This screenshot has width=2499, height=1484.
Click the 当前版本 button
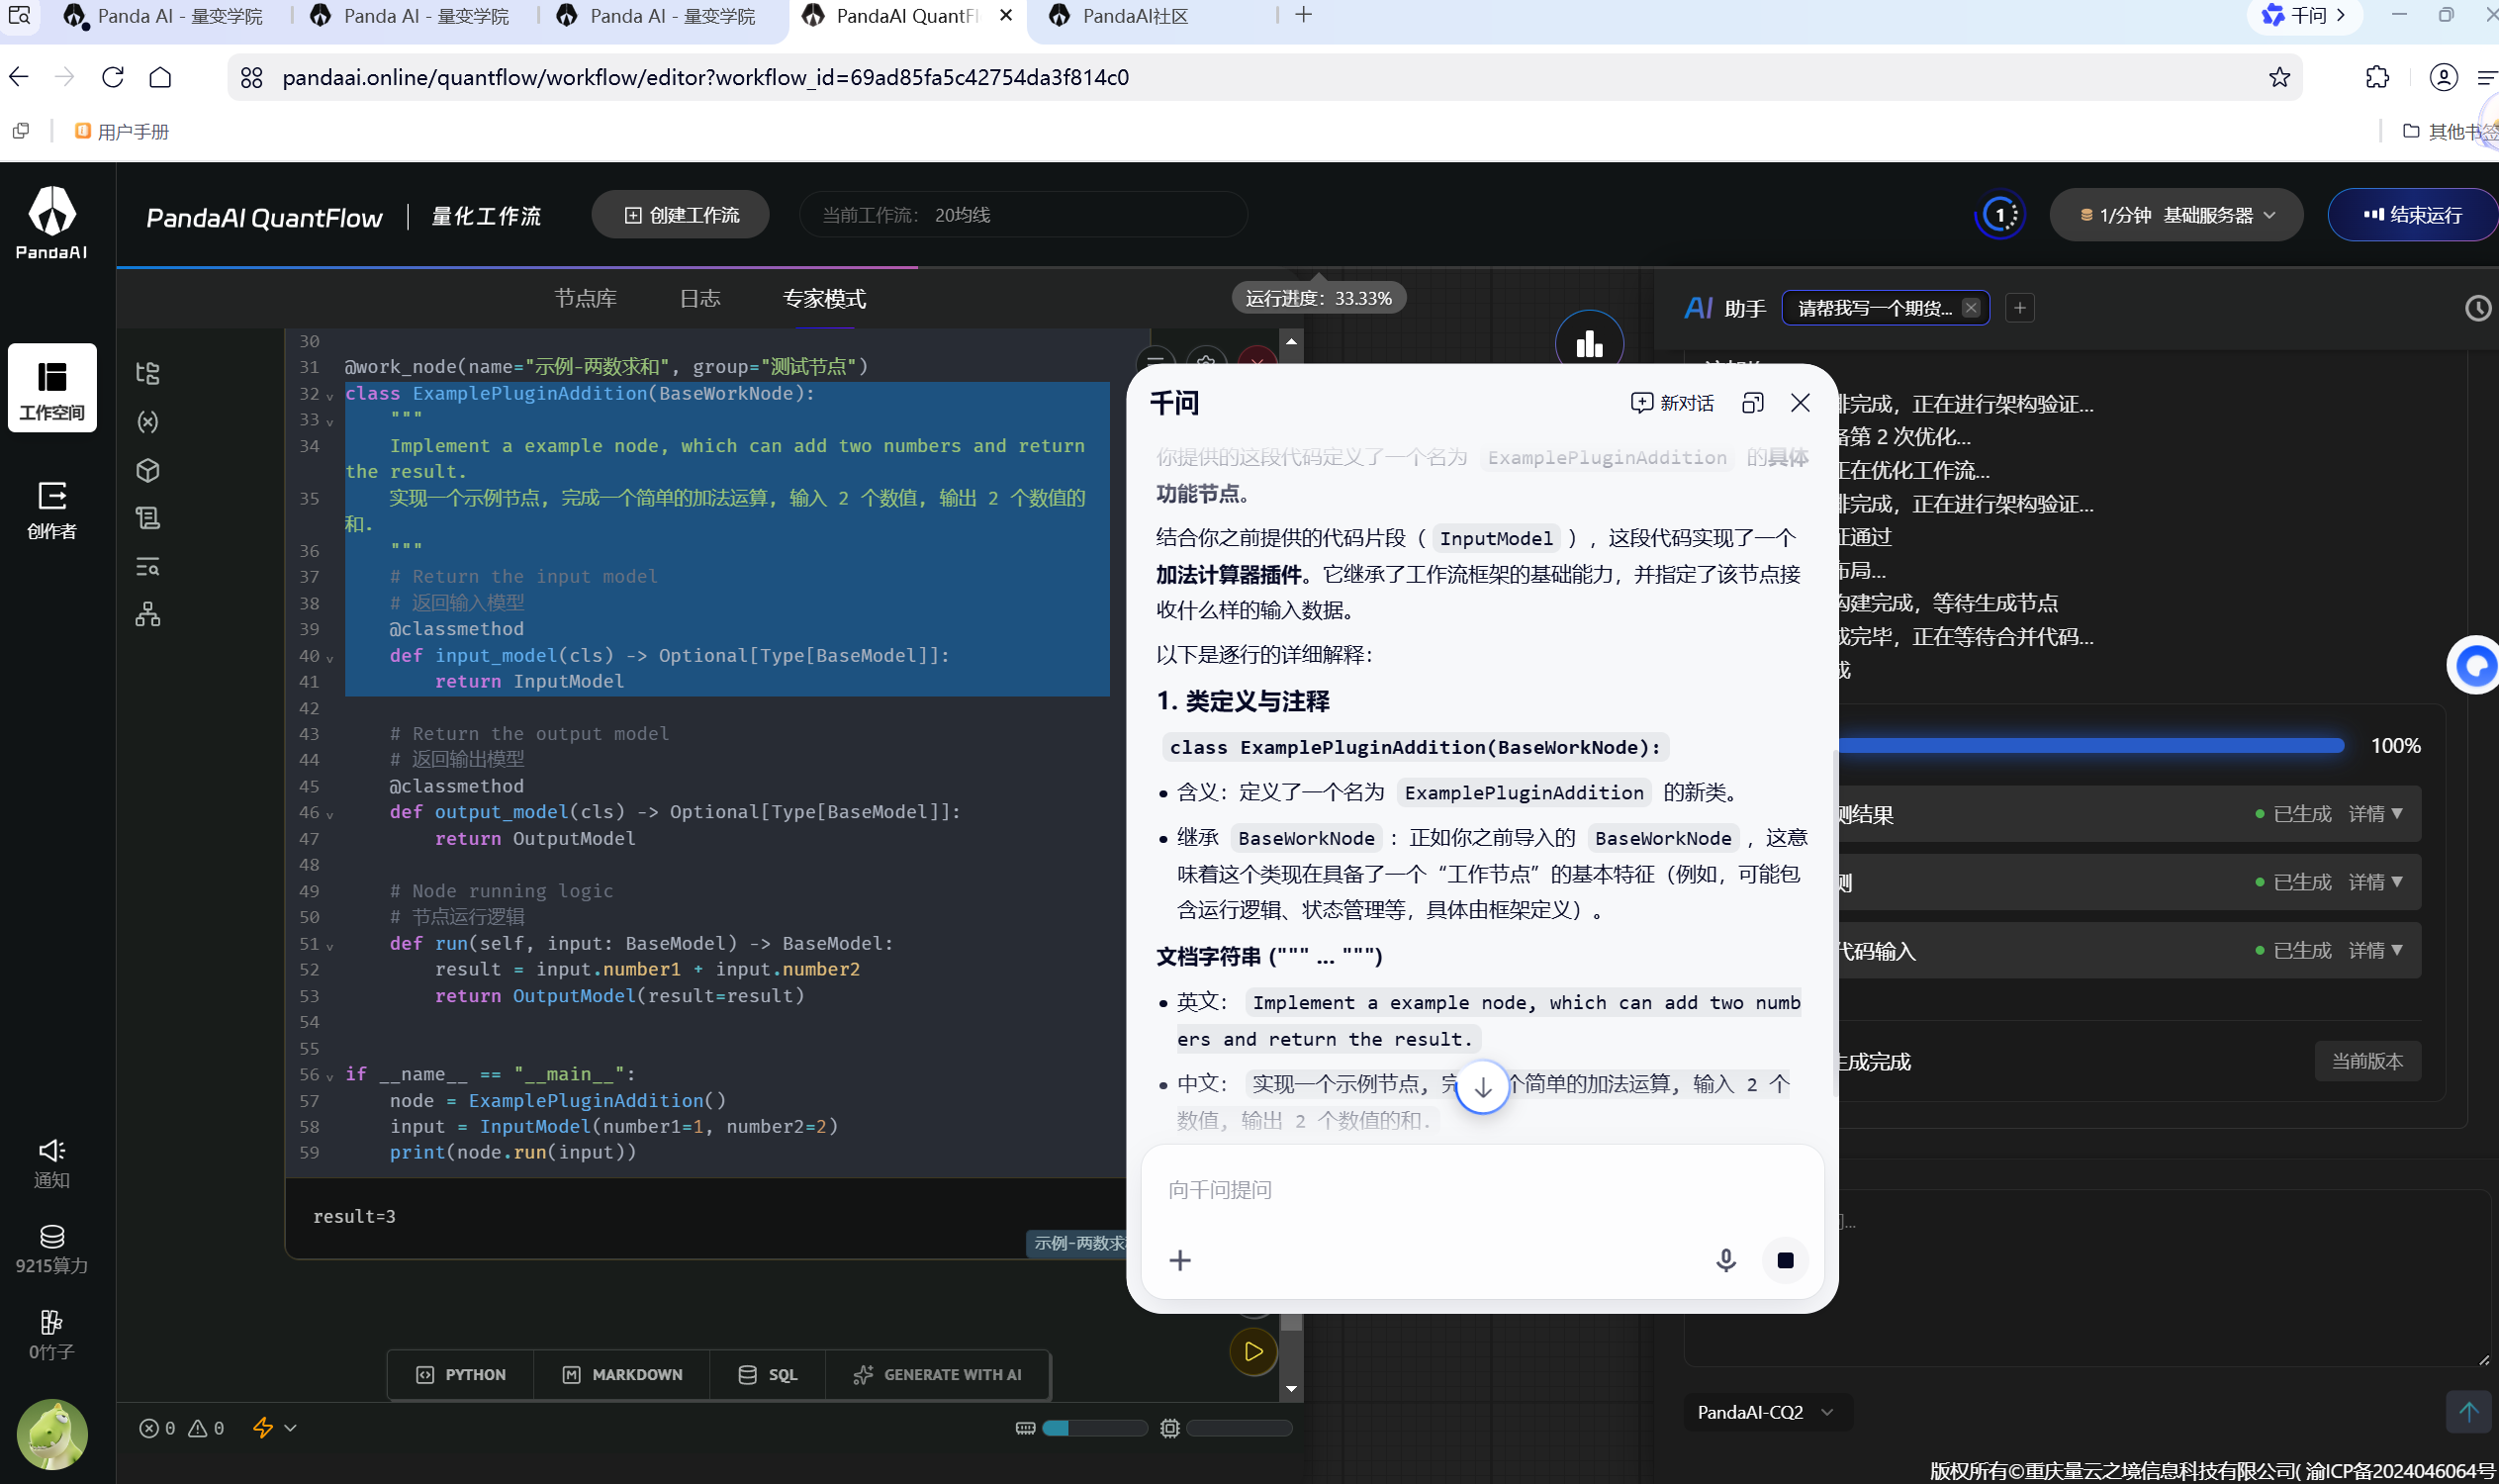click(x=2367, y=1061)
